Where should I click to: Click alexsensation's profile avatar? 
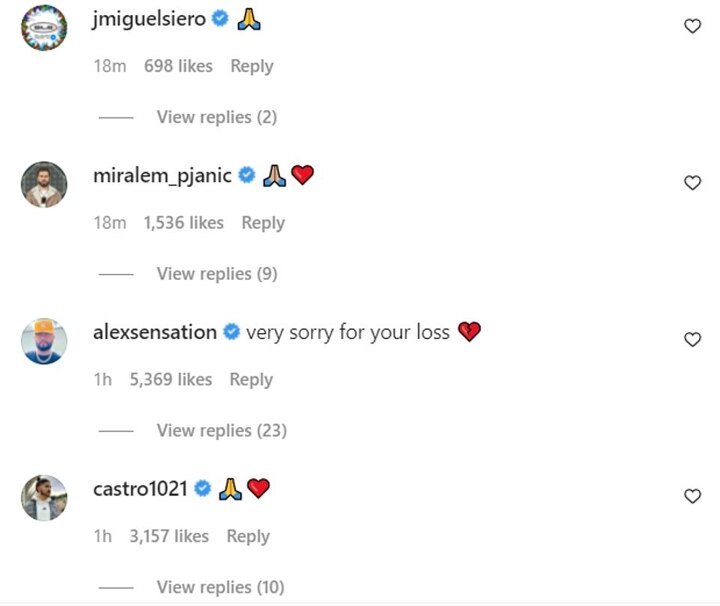[x=44, y=342]
